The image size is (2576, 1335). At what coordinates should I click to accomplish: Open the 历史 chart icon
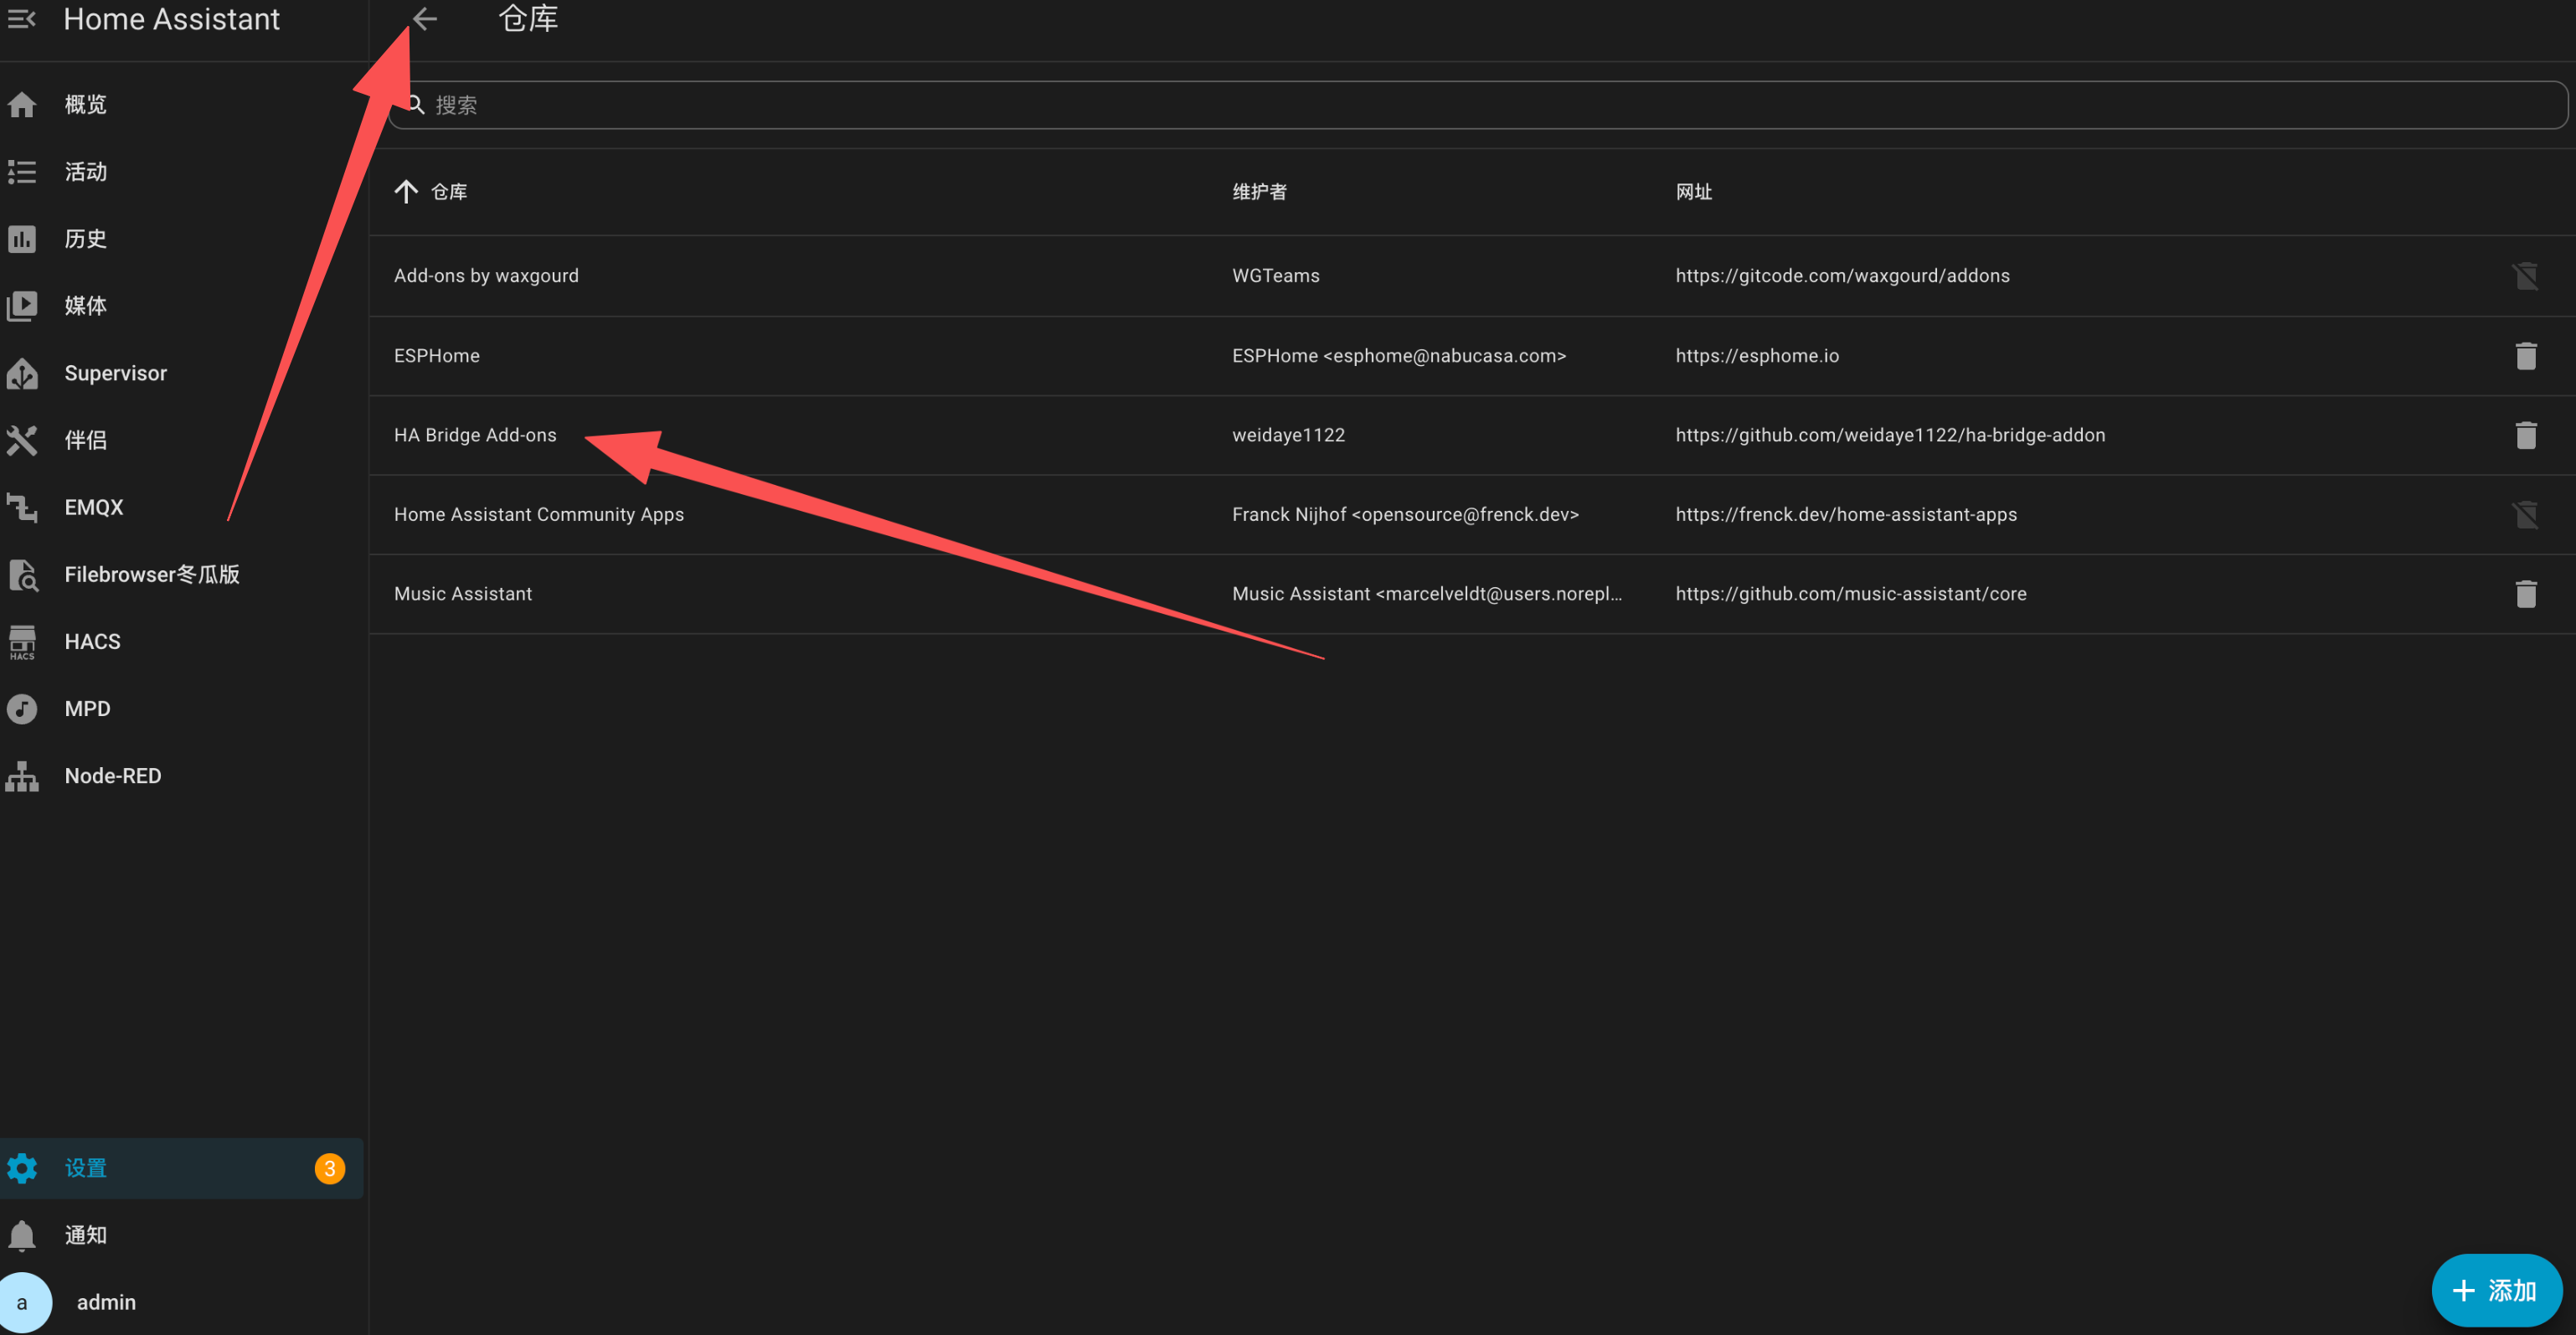(22, 239)
